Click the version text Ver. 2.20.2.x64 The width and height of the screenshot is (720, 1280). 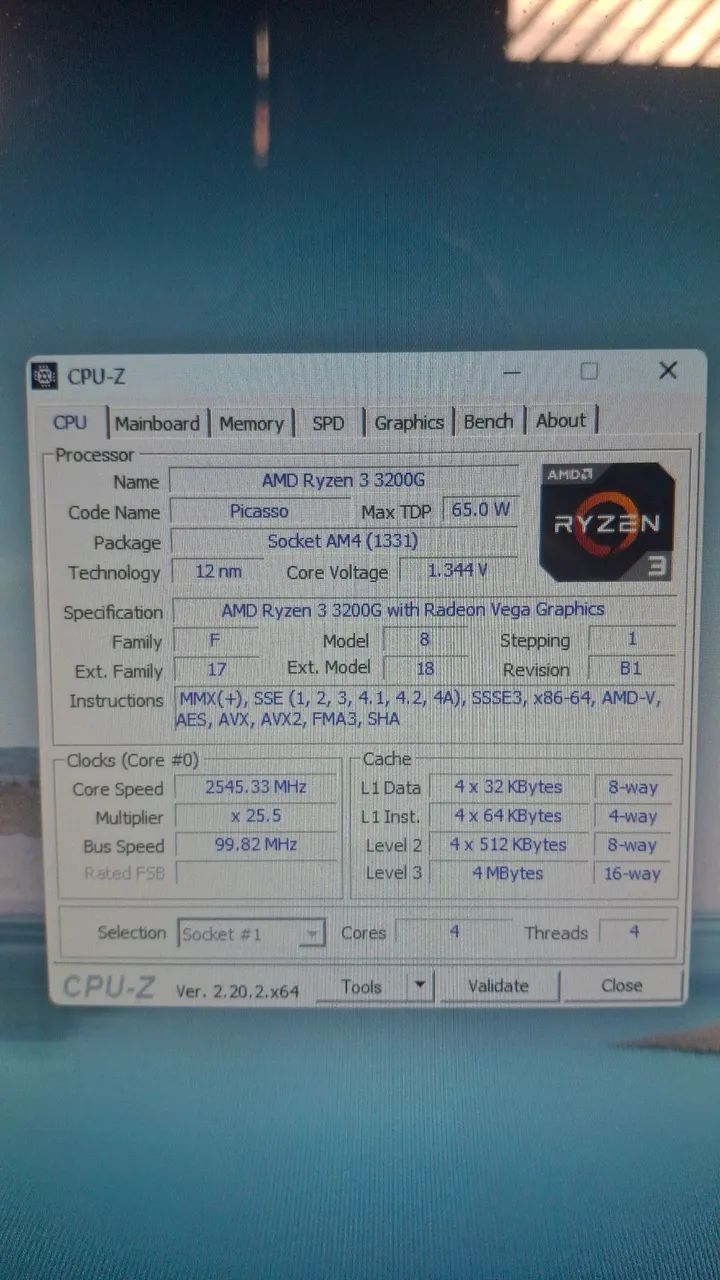238,991
